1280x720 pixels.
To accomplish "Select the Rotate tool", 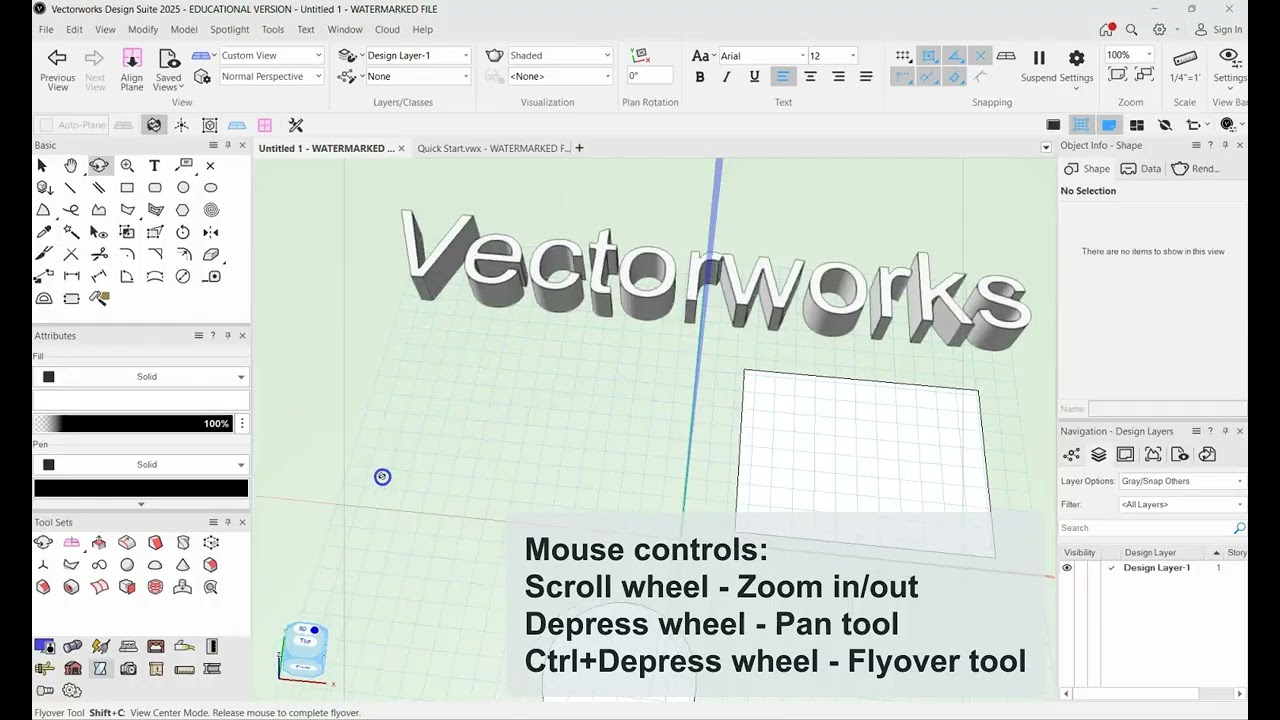I will (183, 232).
